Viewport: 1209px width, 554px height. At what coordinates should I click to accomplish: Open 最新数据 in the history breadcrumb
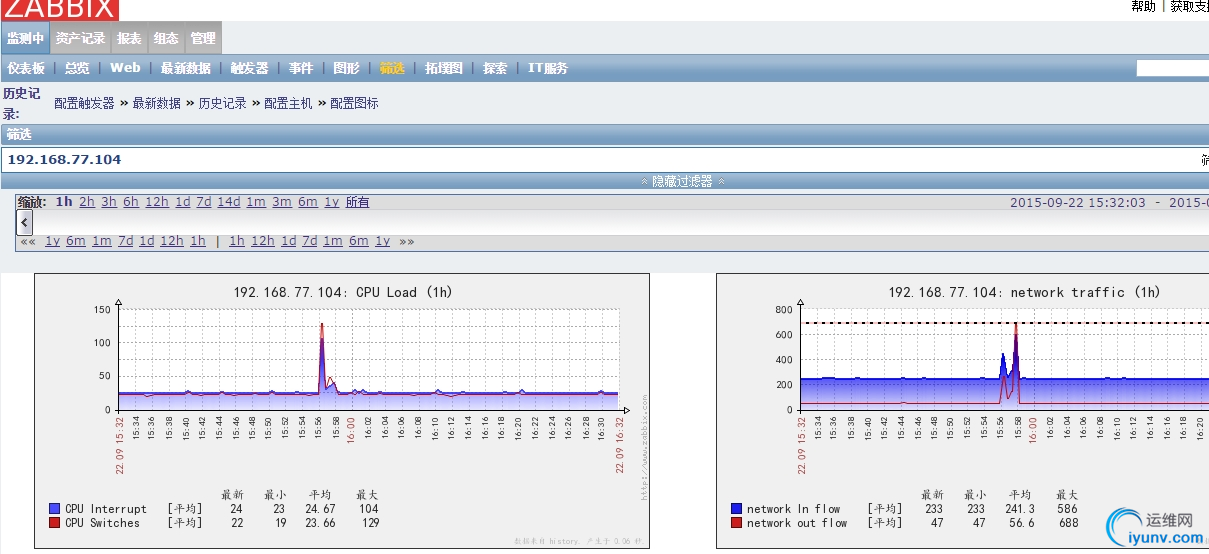pos(156,103)
